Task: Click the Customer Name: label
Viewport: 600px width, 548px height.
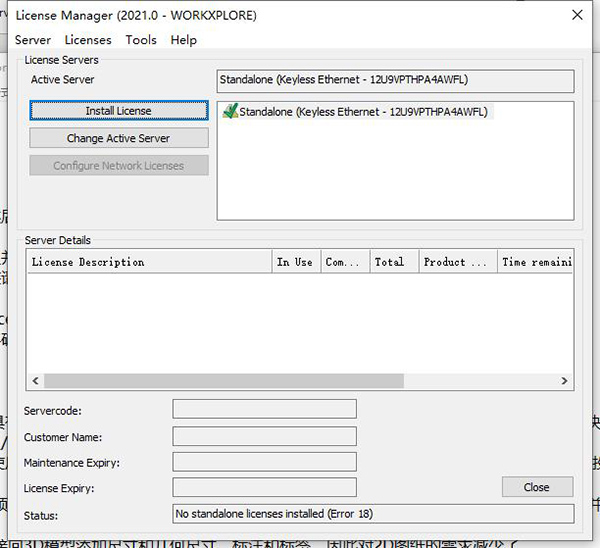Action: [x=63, y=437]
